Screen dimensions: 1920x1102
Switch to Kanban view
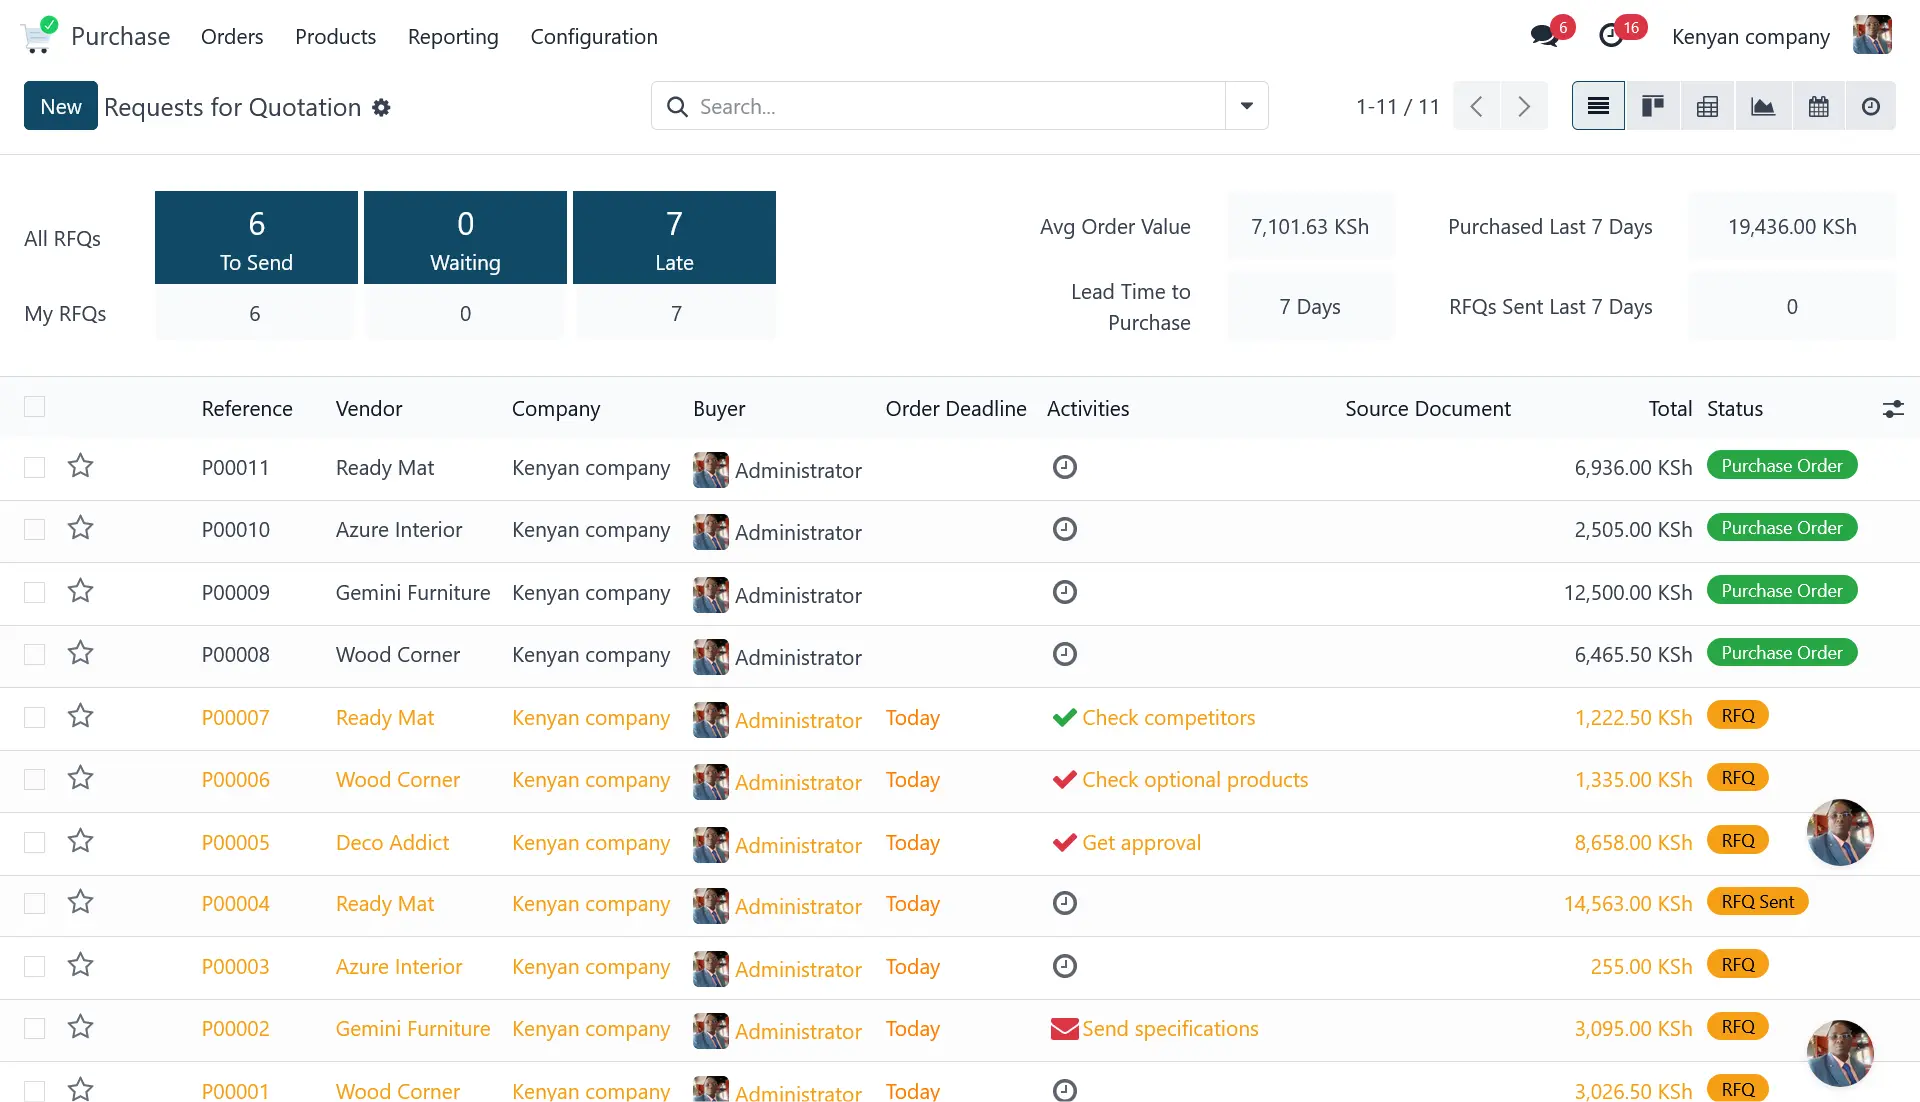point(1652,106)
